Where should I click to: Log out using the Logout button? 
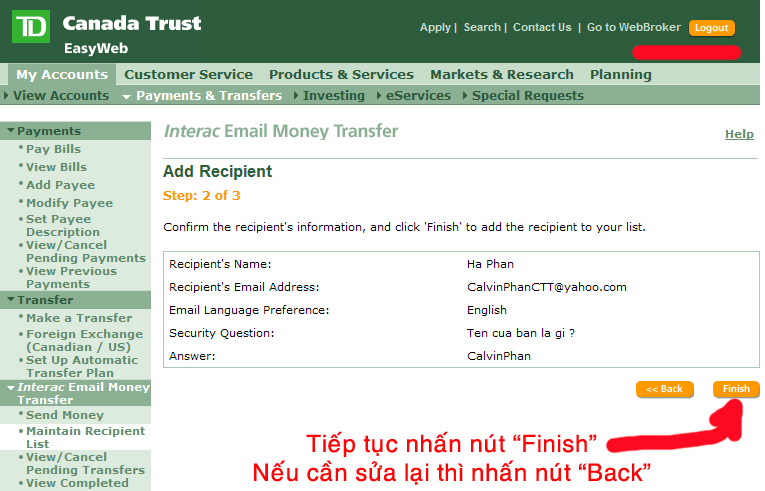click(711, 28)
